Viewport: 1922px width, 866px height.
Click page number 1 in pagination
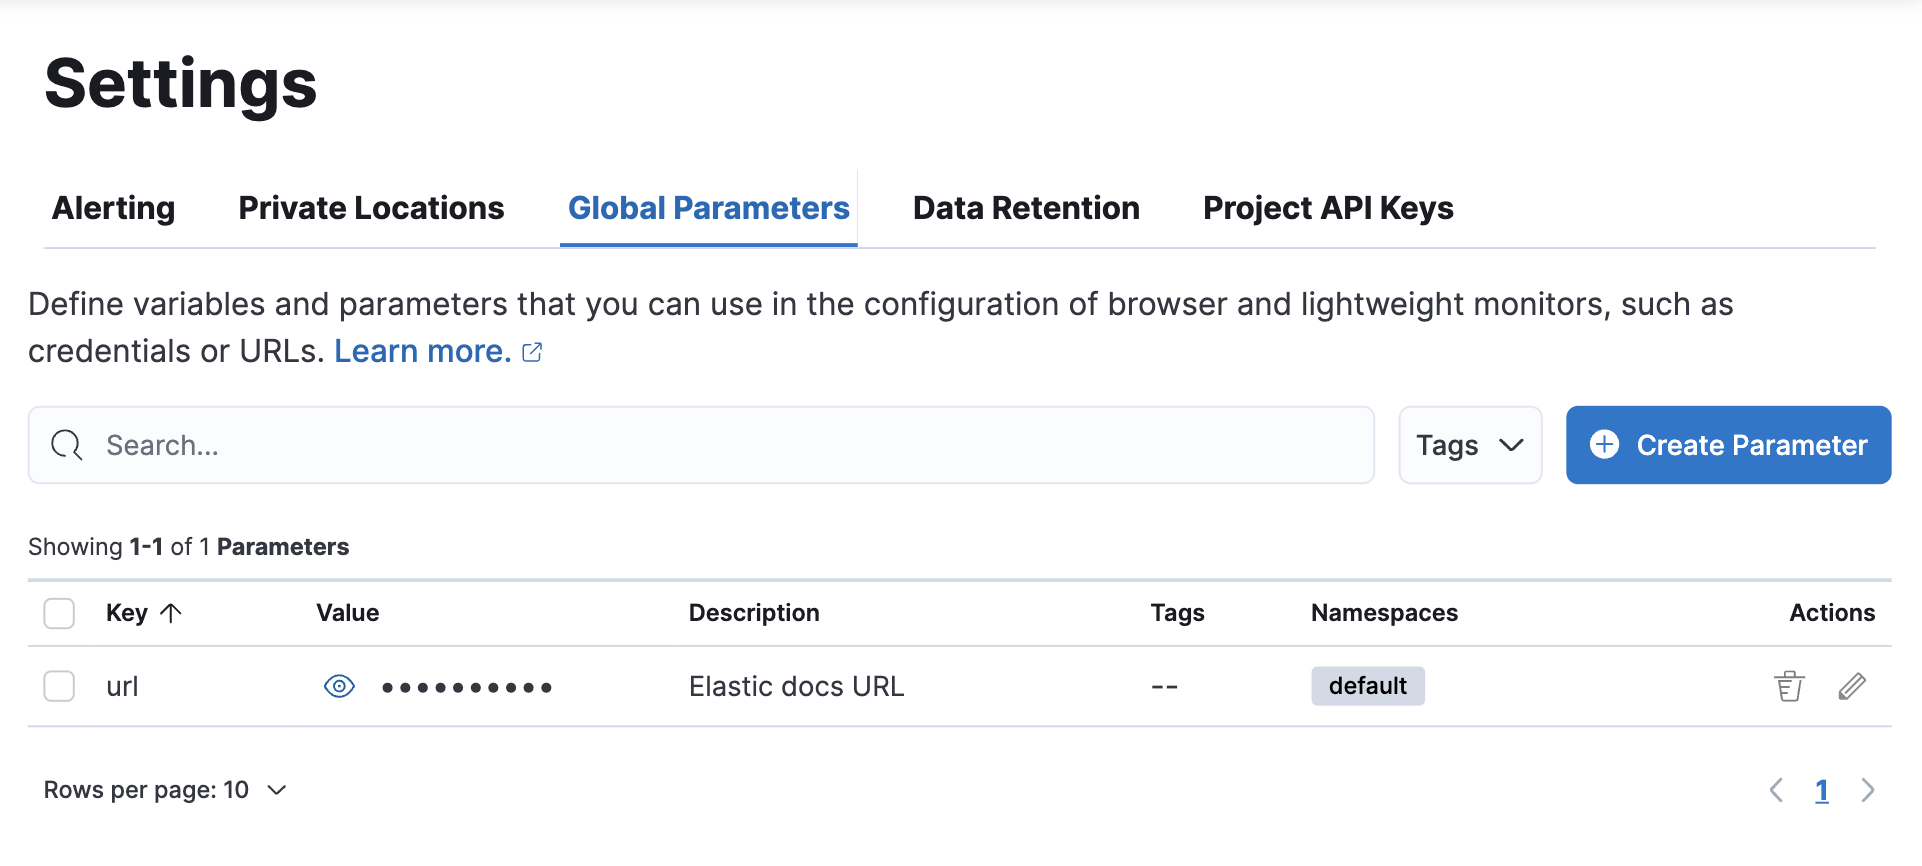point(1821,790)
